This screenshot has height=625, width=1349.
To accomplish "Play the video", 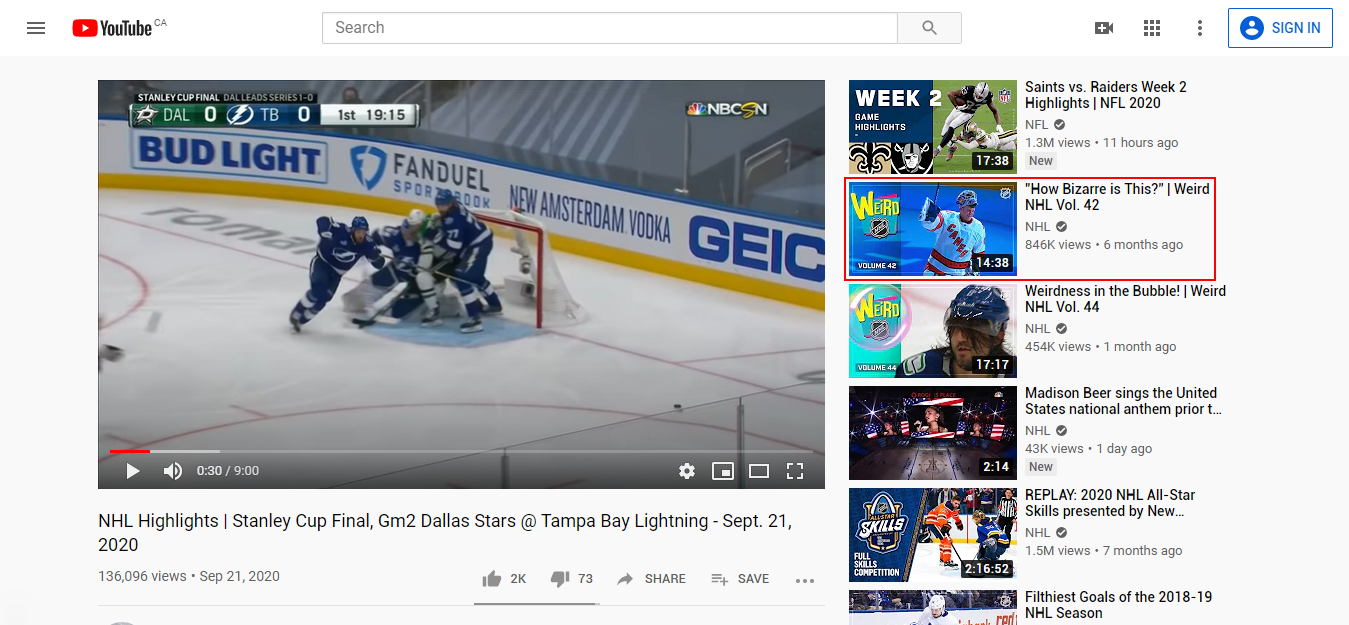I will coord(133,471).
